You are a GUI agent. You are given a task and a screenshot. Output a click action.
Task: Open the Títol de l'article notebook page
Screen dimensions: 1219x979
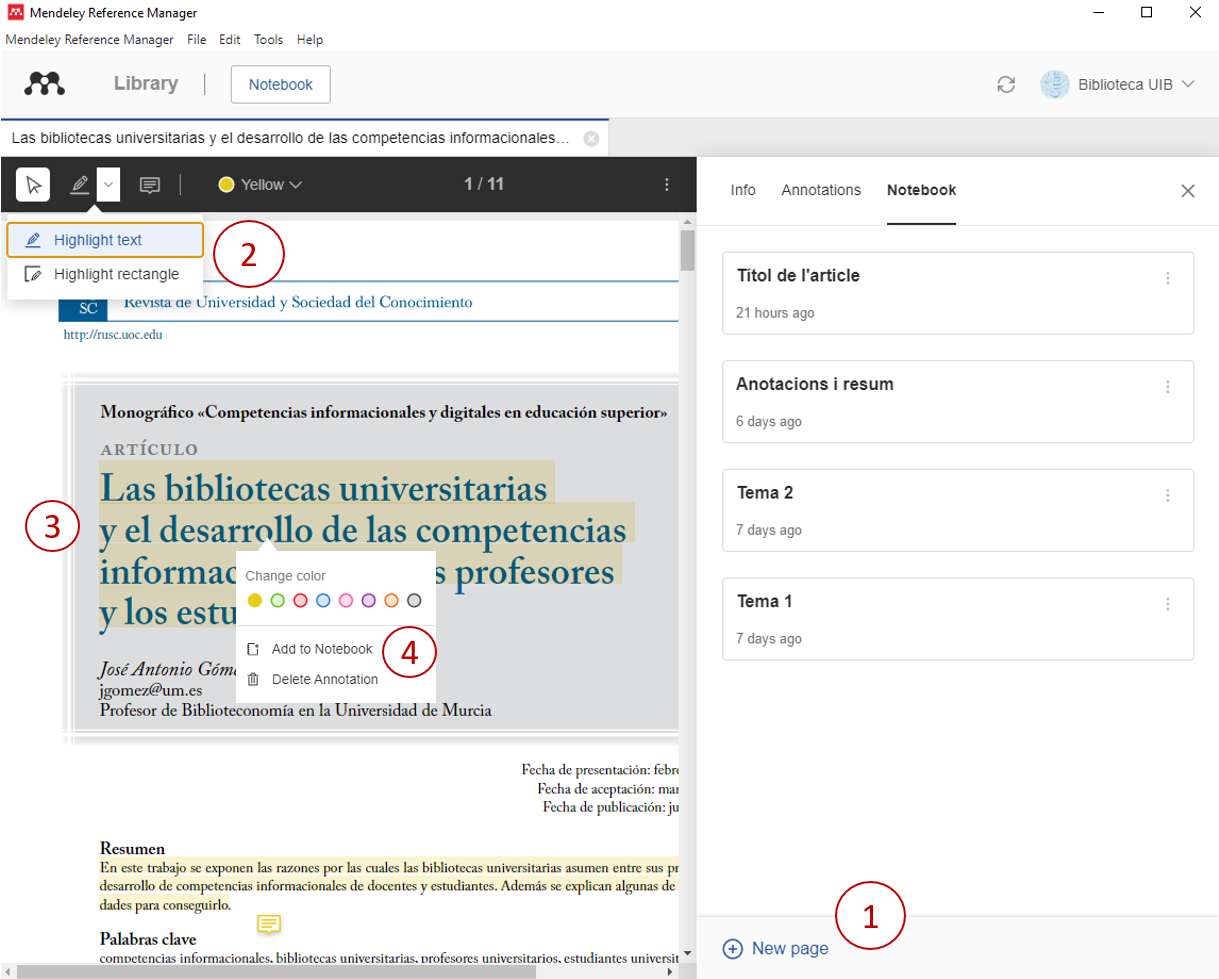[x=958, y=293]
